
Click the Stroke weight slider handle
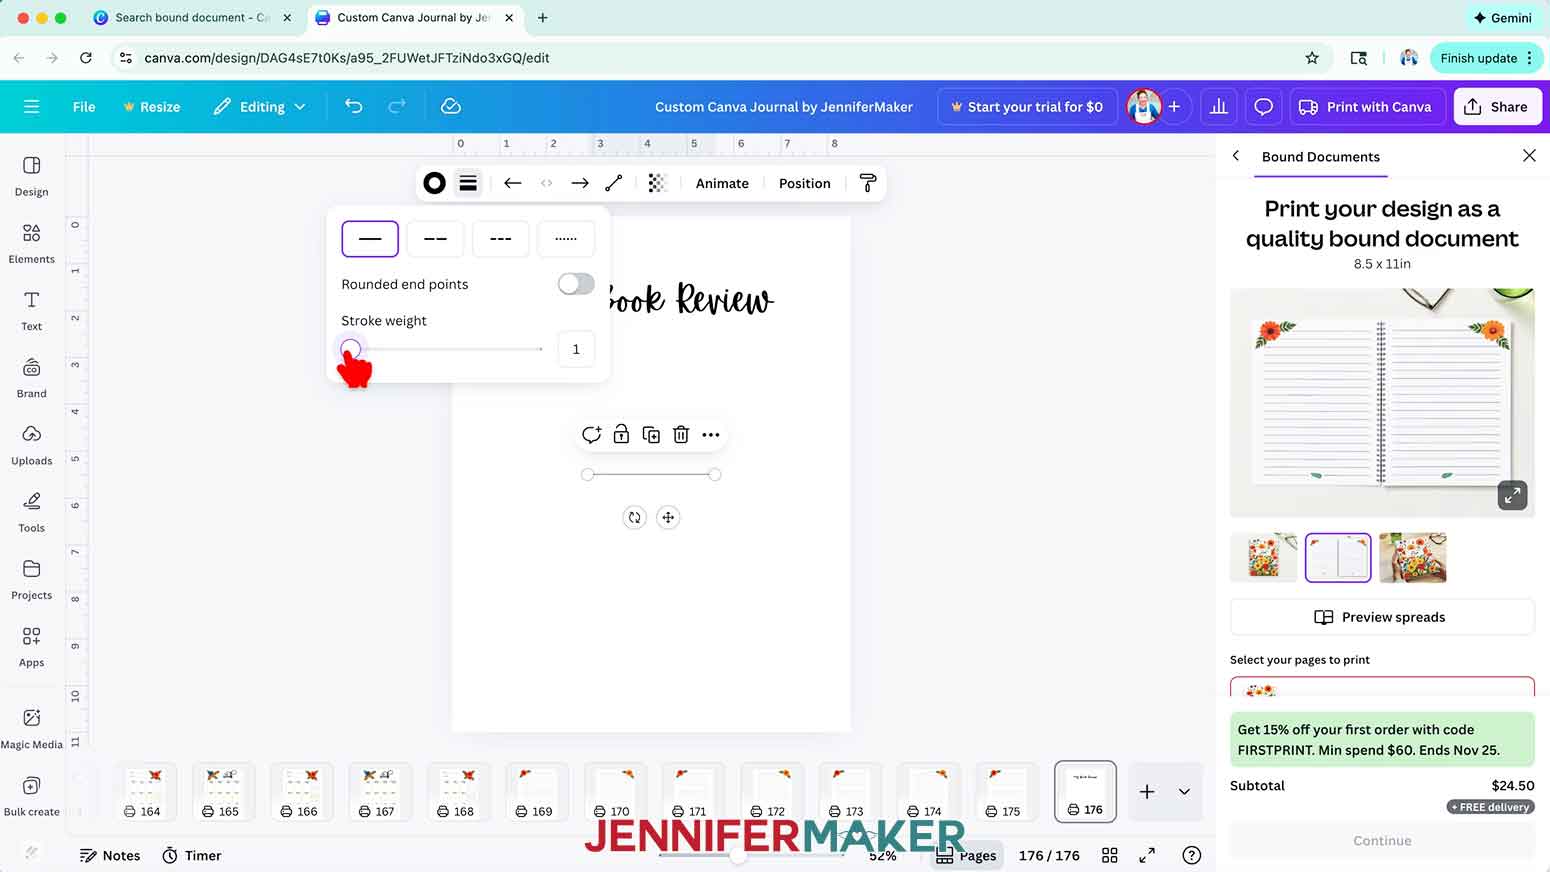[350, 349]
